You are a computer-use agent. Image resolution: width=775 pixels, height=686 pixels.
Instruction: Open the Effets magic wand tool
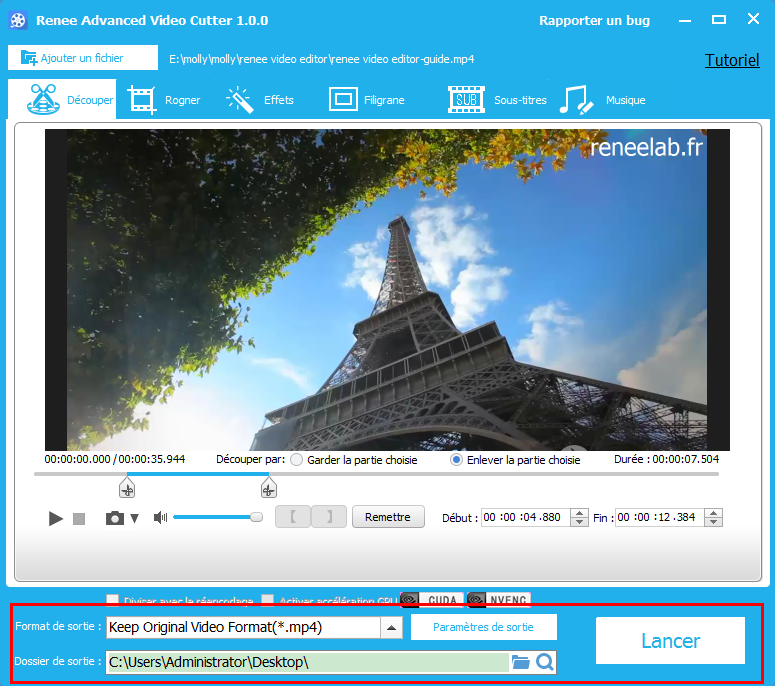260,100
